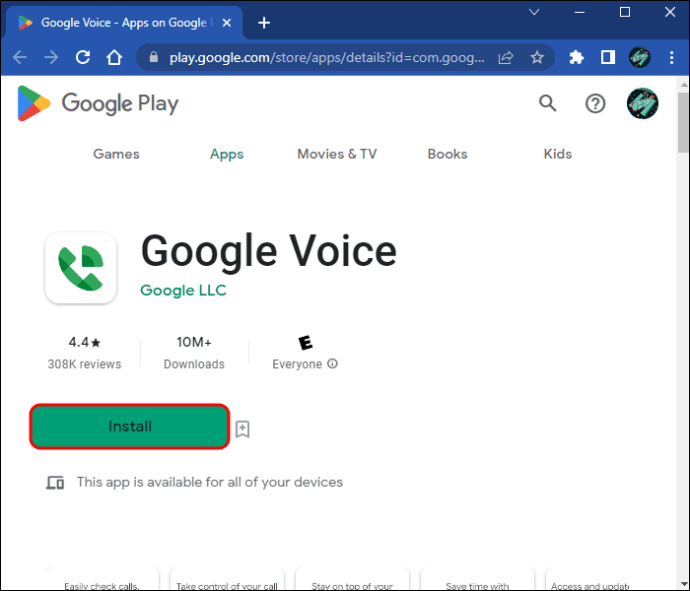Viewport: 690px width, 591px height.
Task: Search Google Play with magnifier icon
Action: pyautogui.click(x=547, y=103)
